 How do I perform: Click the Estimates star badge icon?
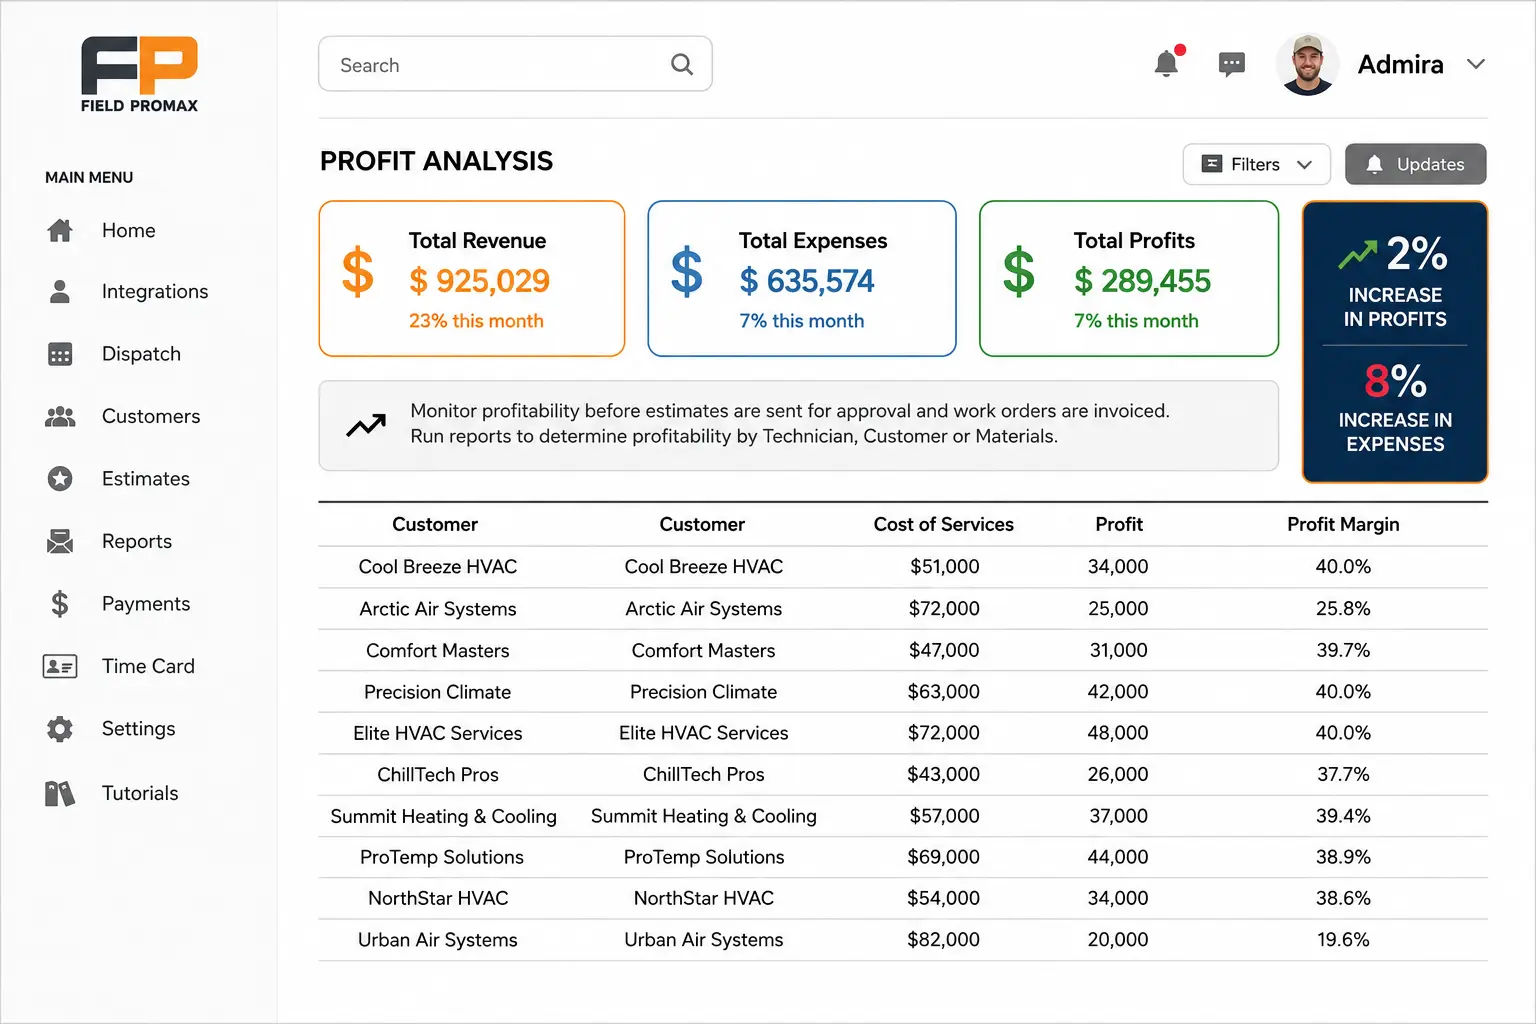(60, 479)
